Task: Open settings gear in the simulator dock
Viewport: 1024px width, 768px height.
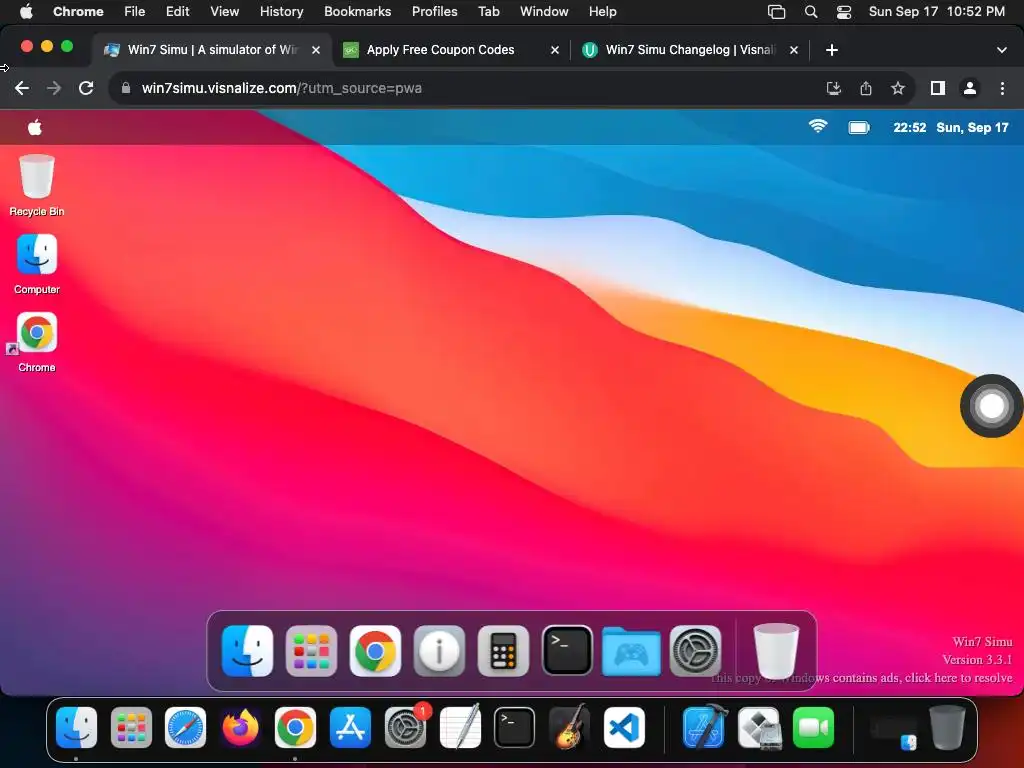Action: [x=696, y=651]
